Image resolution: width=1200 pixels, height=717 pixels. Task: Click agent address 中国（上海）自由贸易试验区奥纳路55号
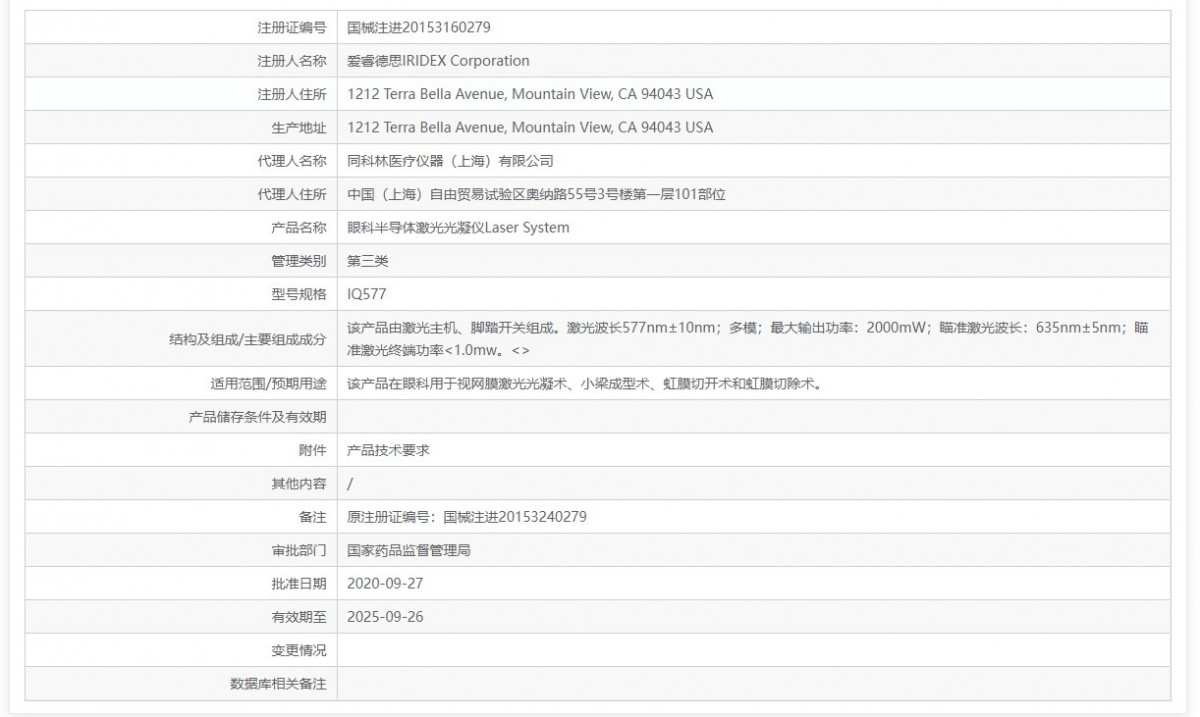point(536,194)
